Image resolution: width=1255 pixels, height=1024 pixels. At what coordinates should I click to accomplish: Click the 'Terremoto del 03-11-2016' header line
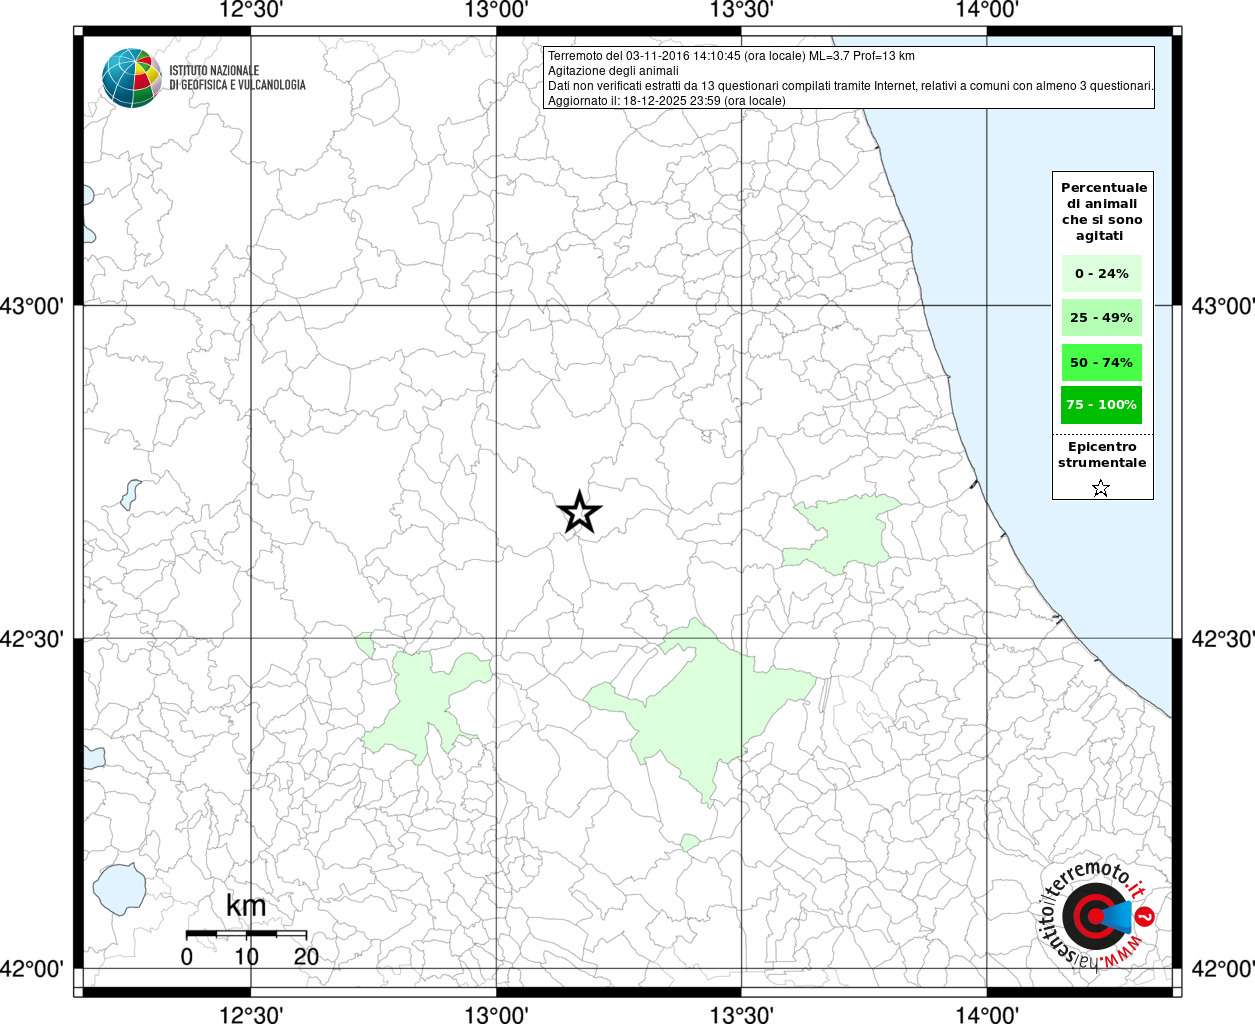[x=731, y=56]
